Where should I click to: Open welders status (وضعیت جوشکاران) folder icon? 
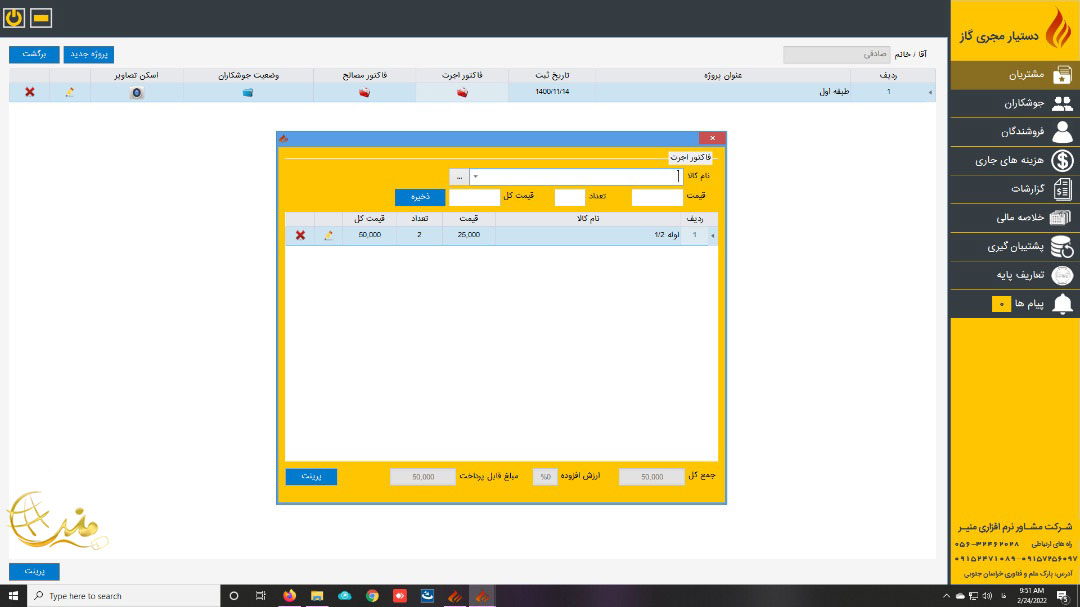(x=248, y=92)
